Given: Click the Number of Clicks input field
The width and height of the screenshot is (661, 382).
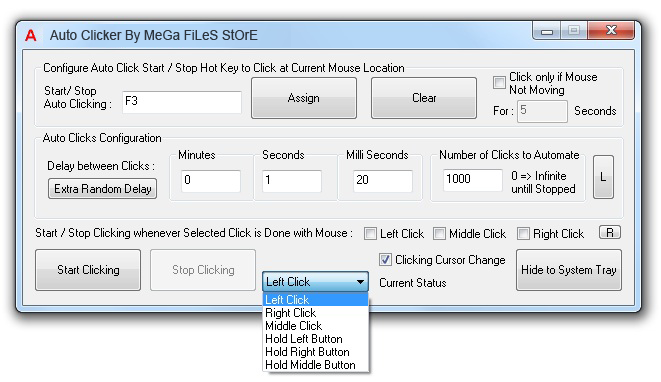Looking at the screenshot, I should (473, 180).
